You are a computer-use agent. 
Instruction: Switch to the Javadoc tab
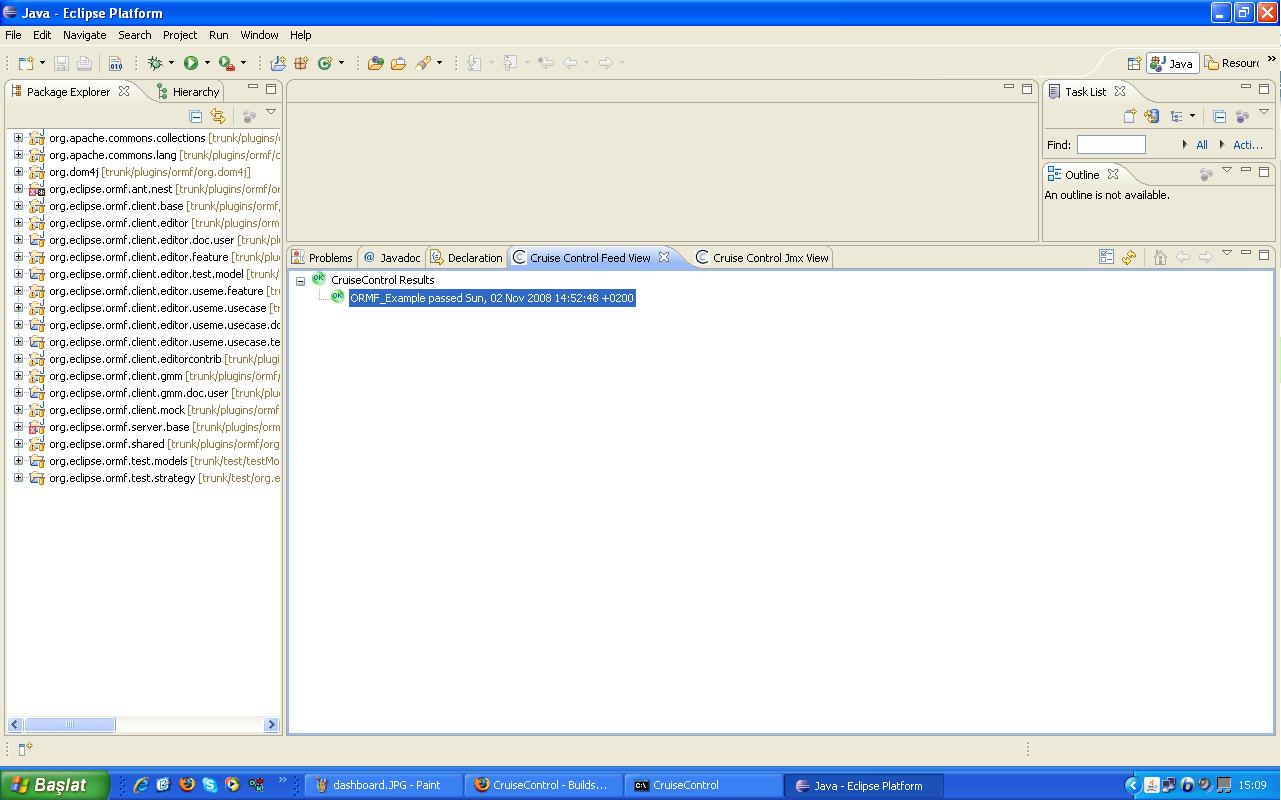click(x=392, y=258)
